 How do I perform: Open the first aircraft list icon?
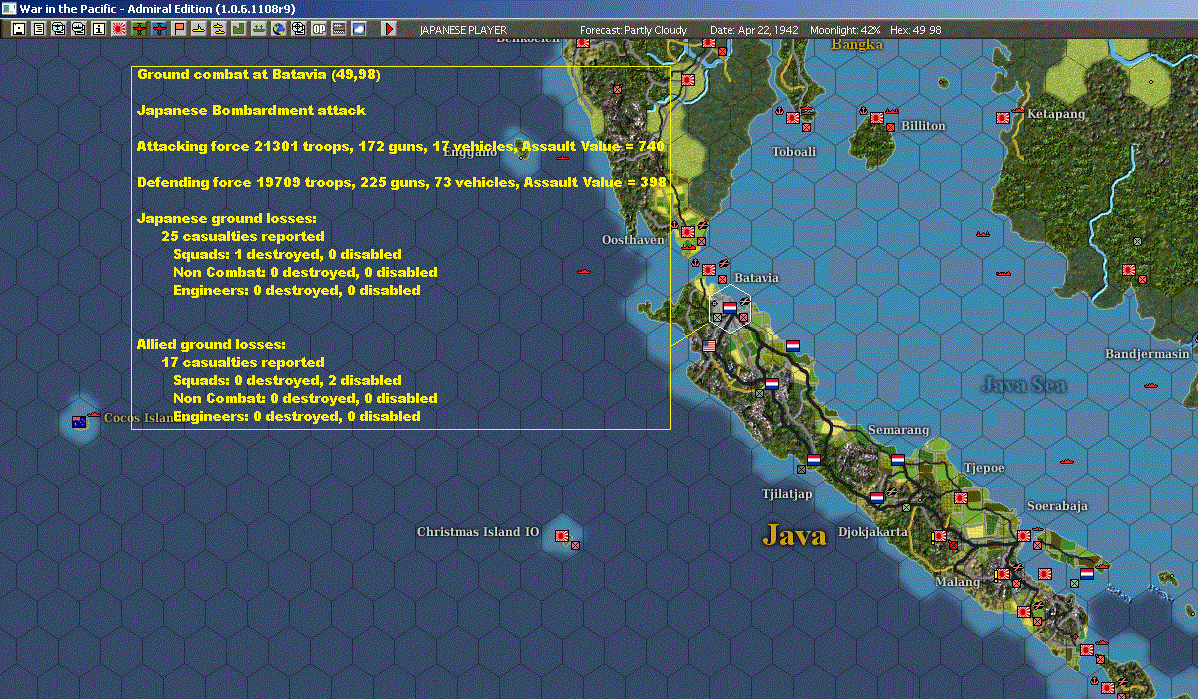pyautogui.click(x=59, y=29)
